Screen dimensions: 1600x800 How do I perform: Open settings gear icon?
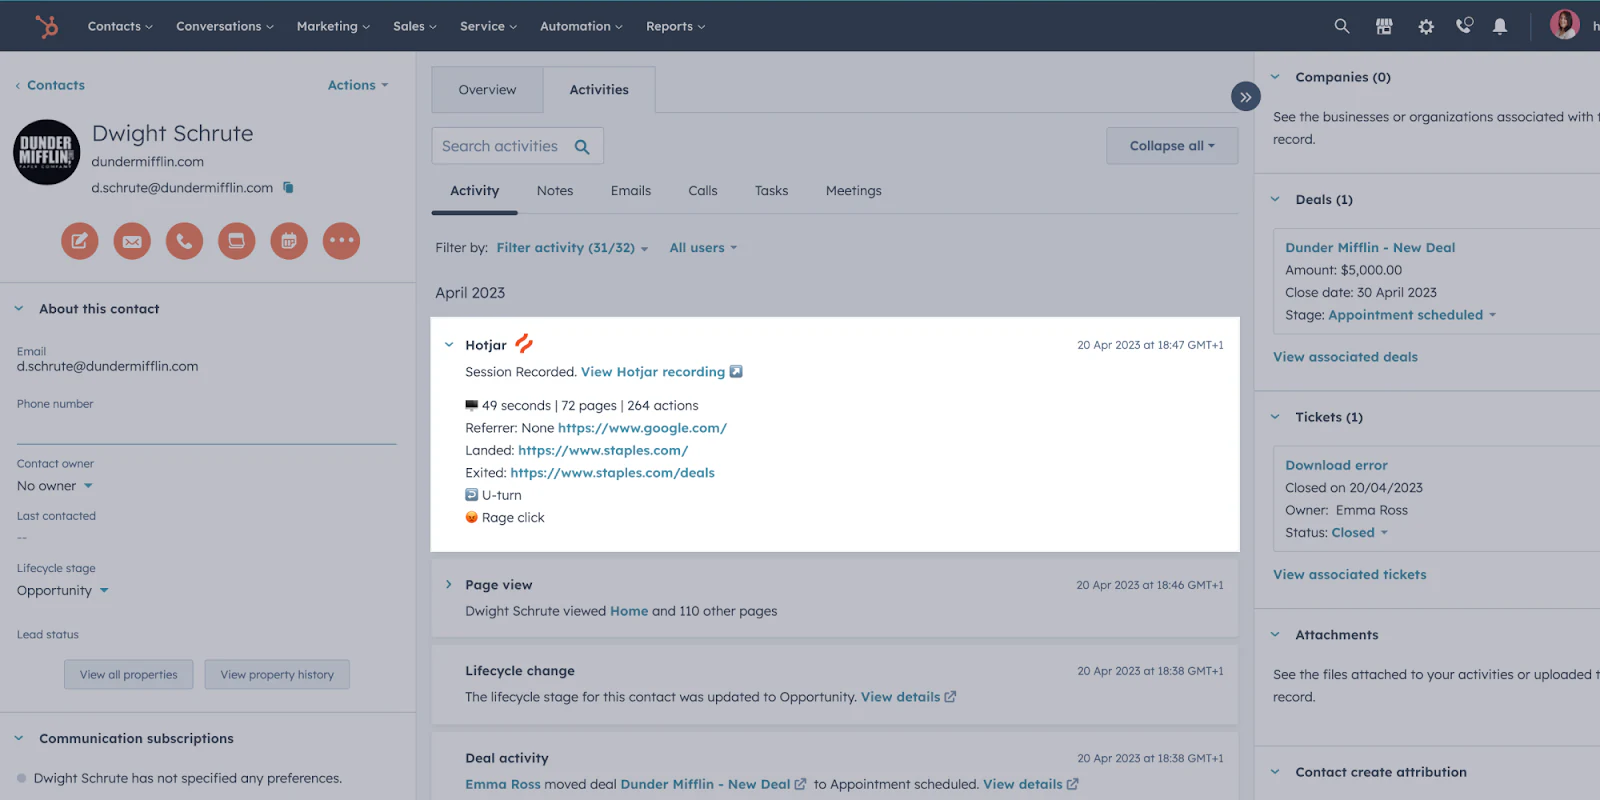click(x=1426, y=27)
